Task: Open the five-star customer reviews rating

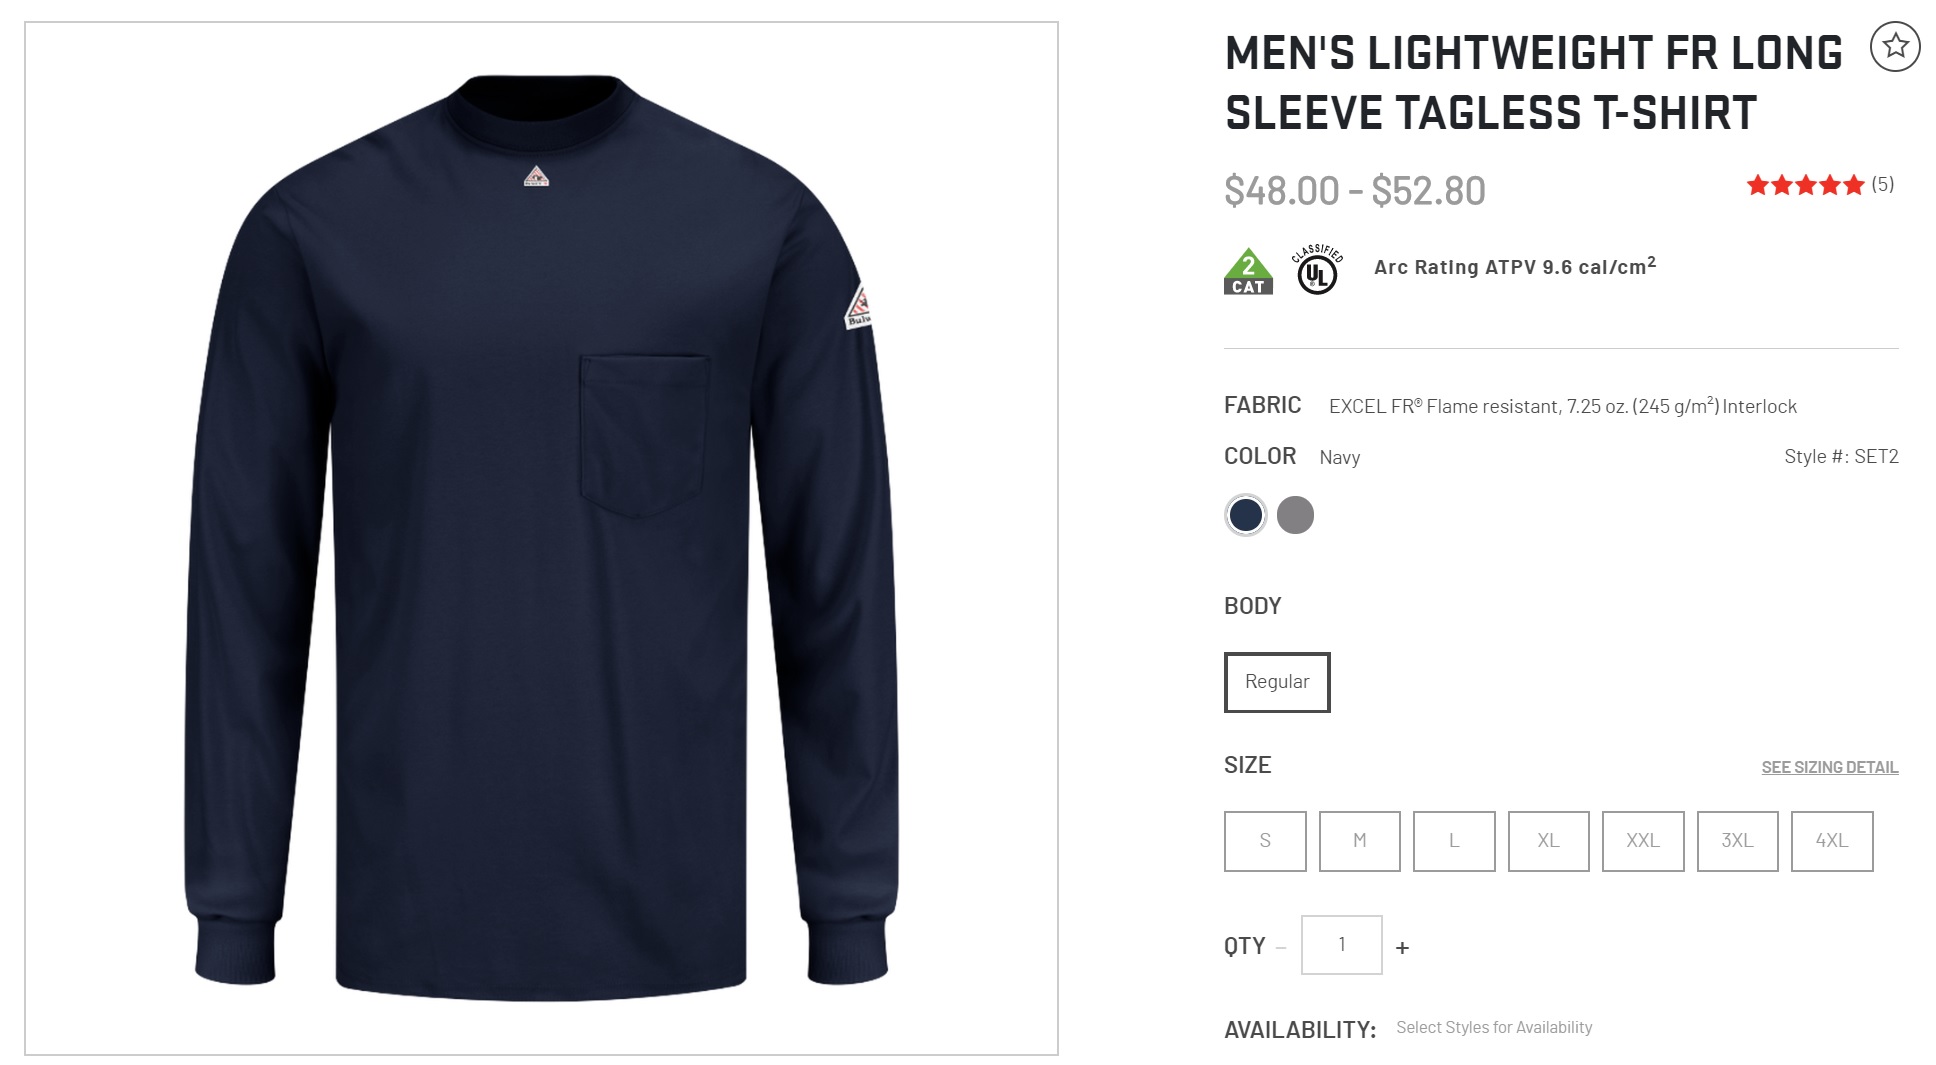Action: coord(1805,185)
